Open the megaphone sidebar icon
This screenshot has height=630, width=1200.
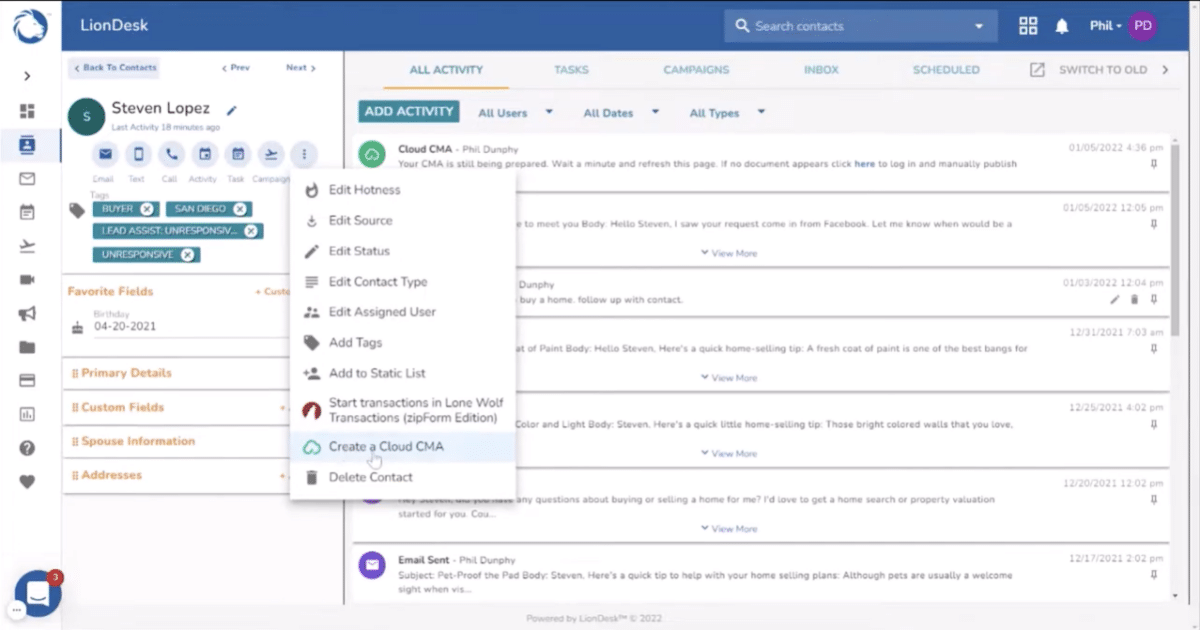[x=27, y=314]
